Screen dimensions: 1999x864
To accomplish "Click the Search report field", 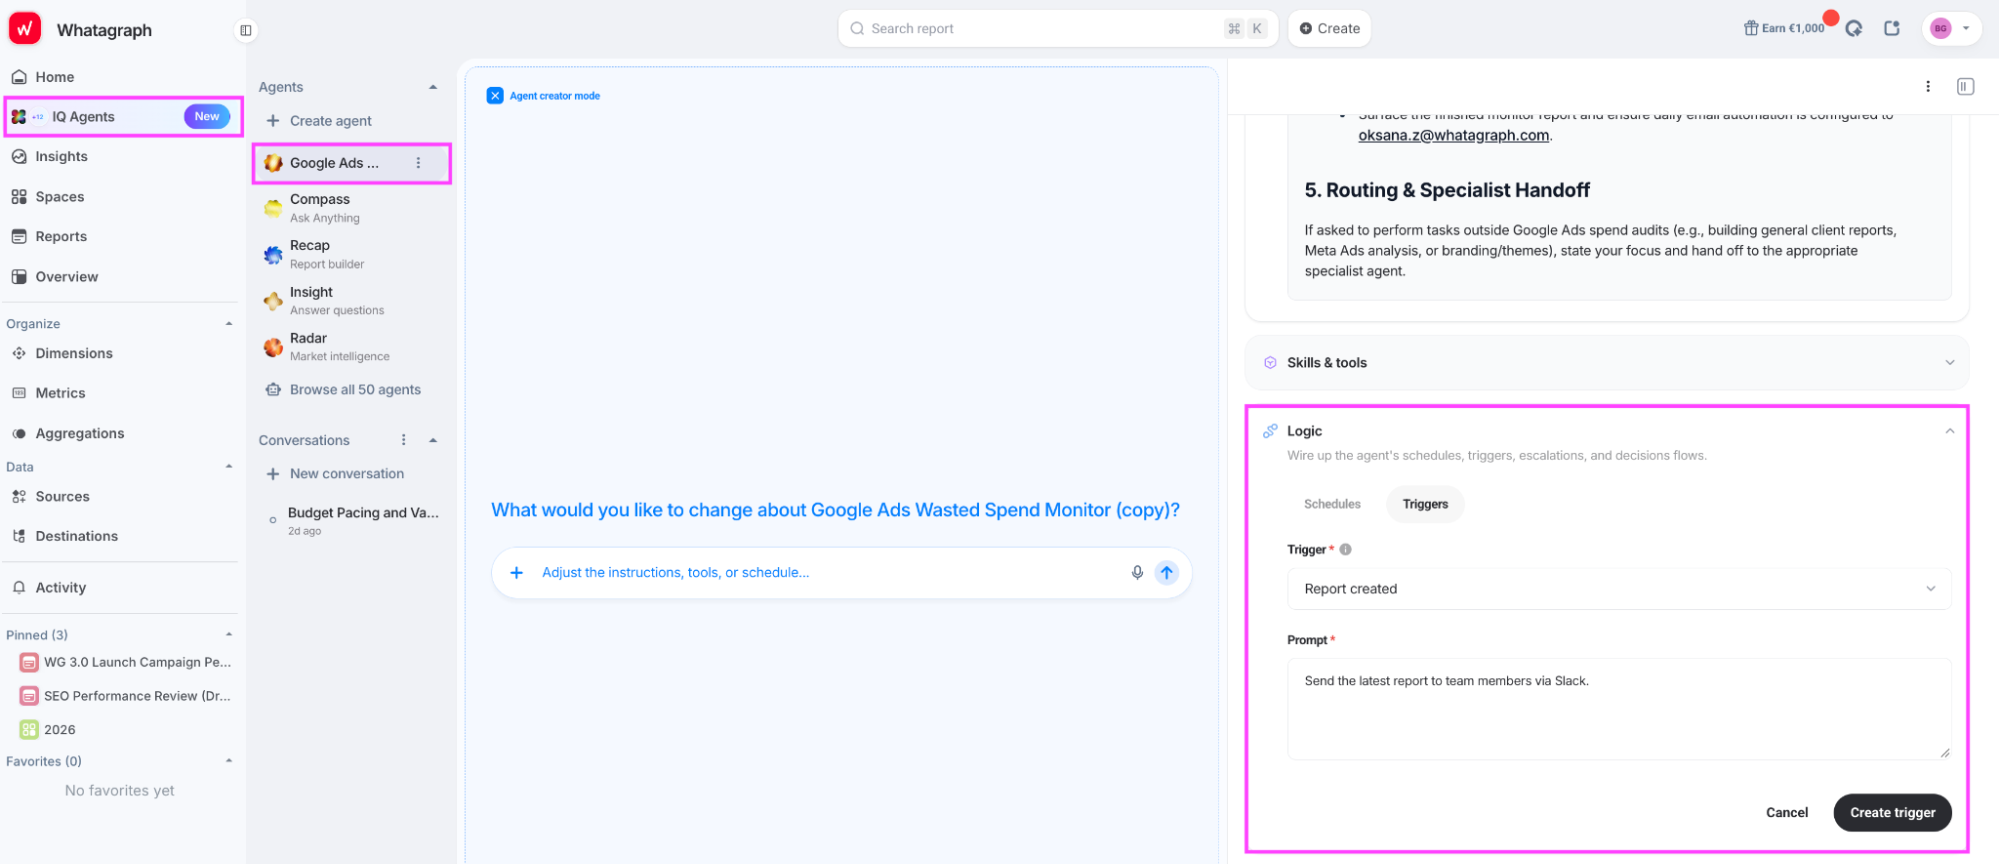I will coord(1058,29).
